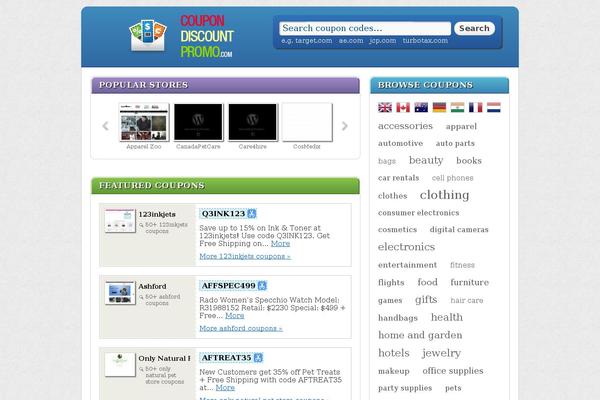Click the Search button

[x=474, y=28]
